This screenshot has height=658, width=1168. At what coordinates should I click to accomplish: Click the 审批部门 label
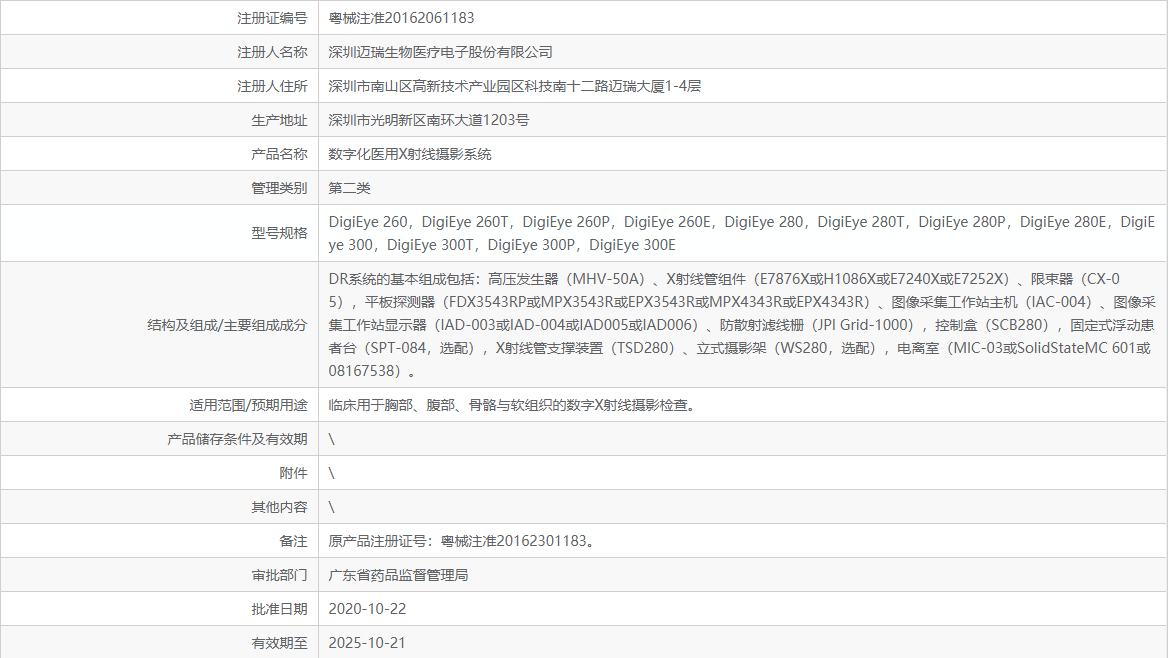point(279,575)
